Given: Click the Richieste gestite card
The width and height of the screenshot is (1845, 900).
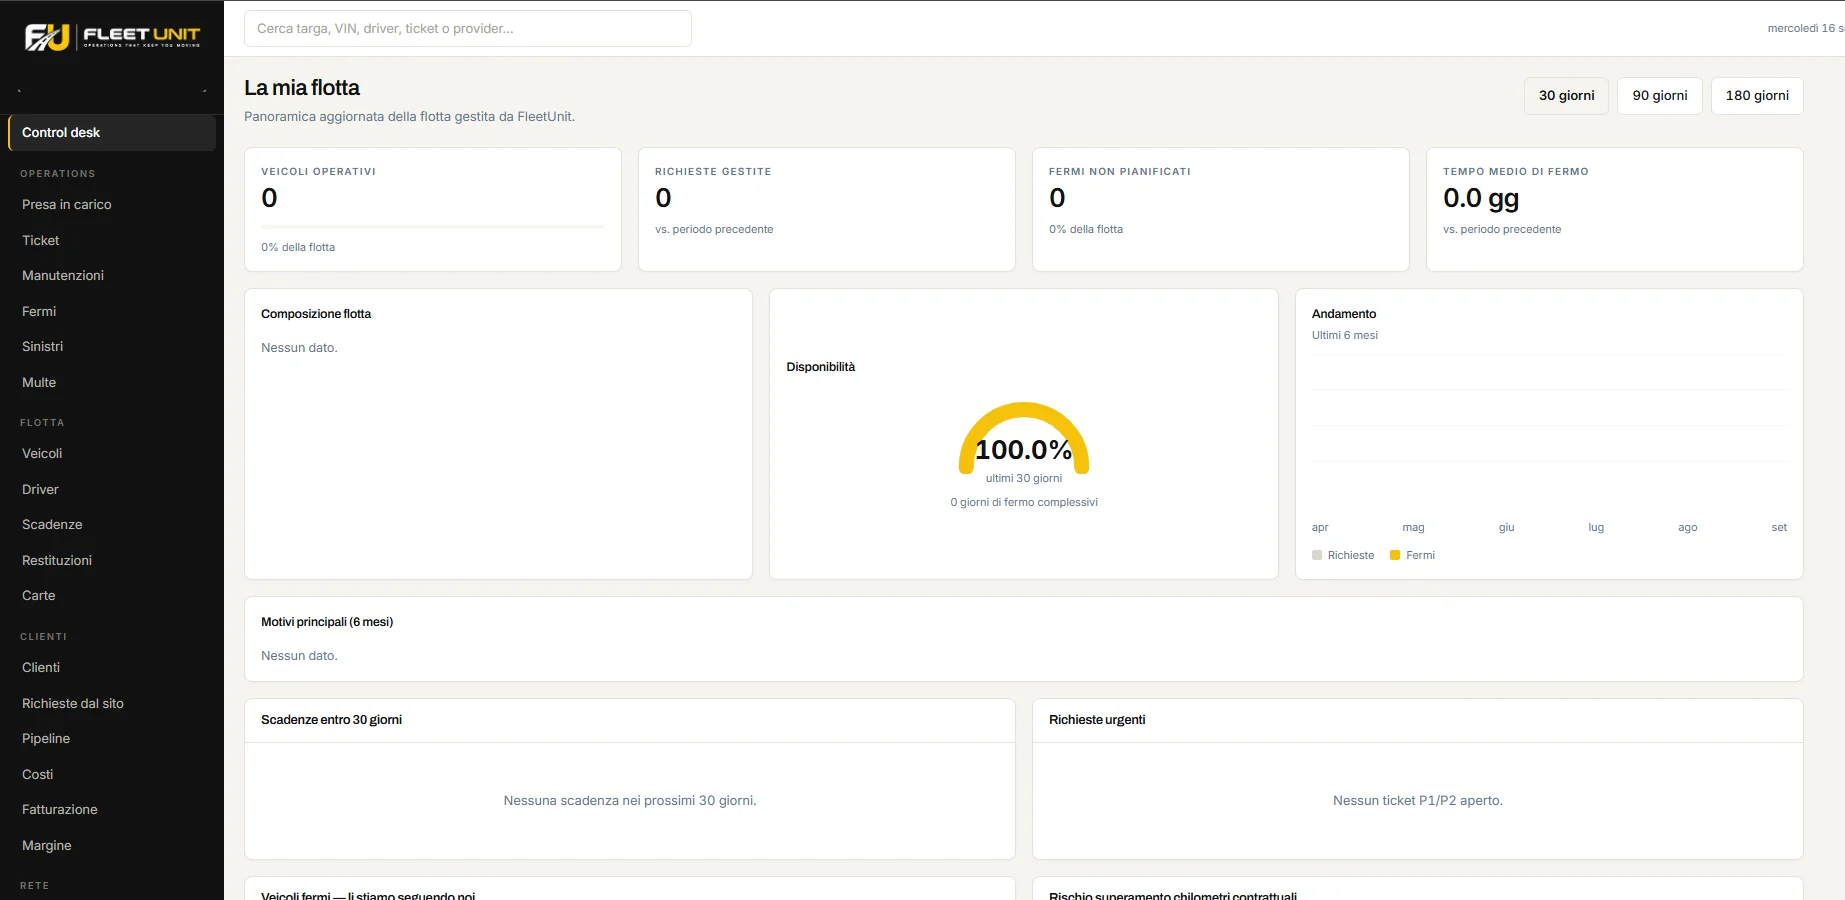Looking at the screenshot, I should click(827, 209).
